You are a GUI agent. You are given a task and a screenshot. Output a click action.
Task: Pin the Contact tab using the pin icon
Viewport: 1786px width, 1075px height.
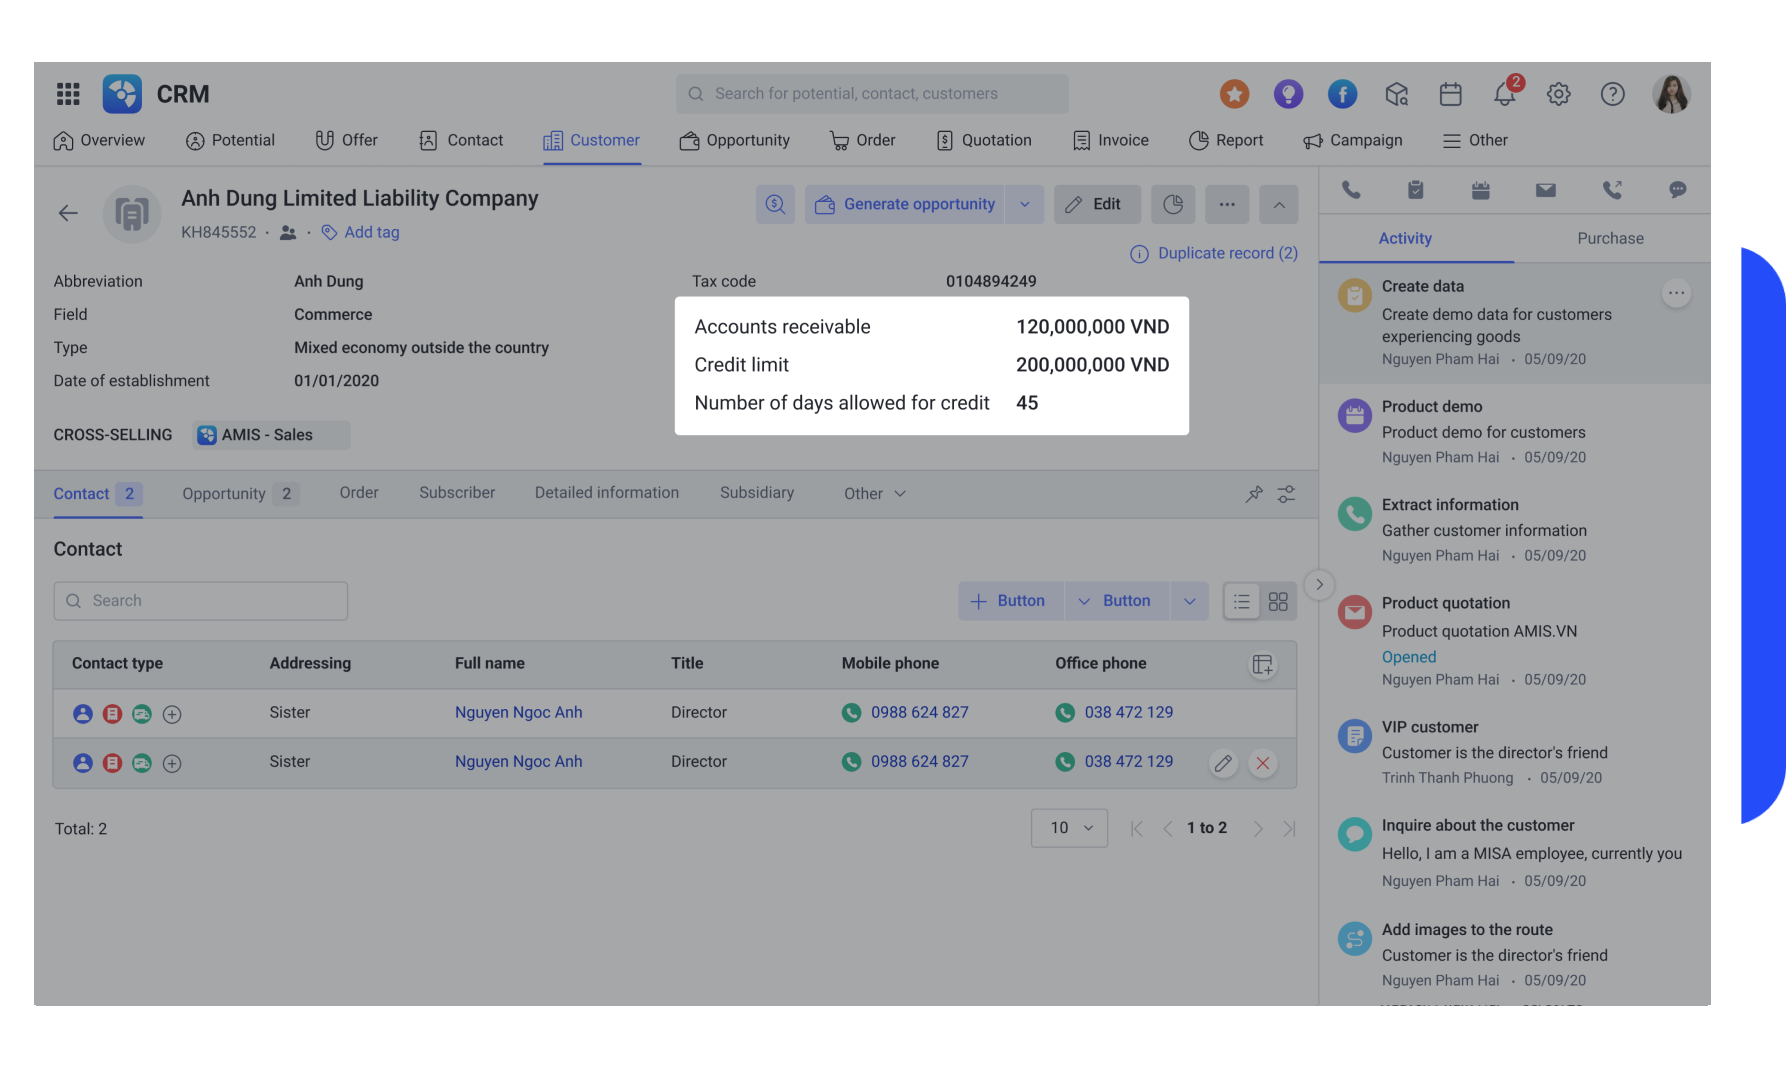tap(1253, 493)
